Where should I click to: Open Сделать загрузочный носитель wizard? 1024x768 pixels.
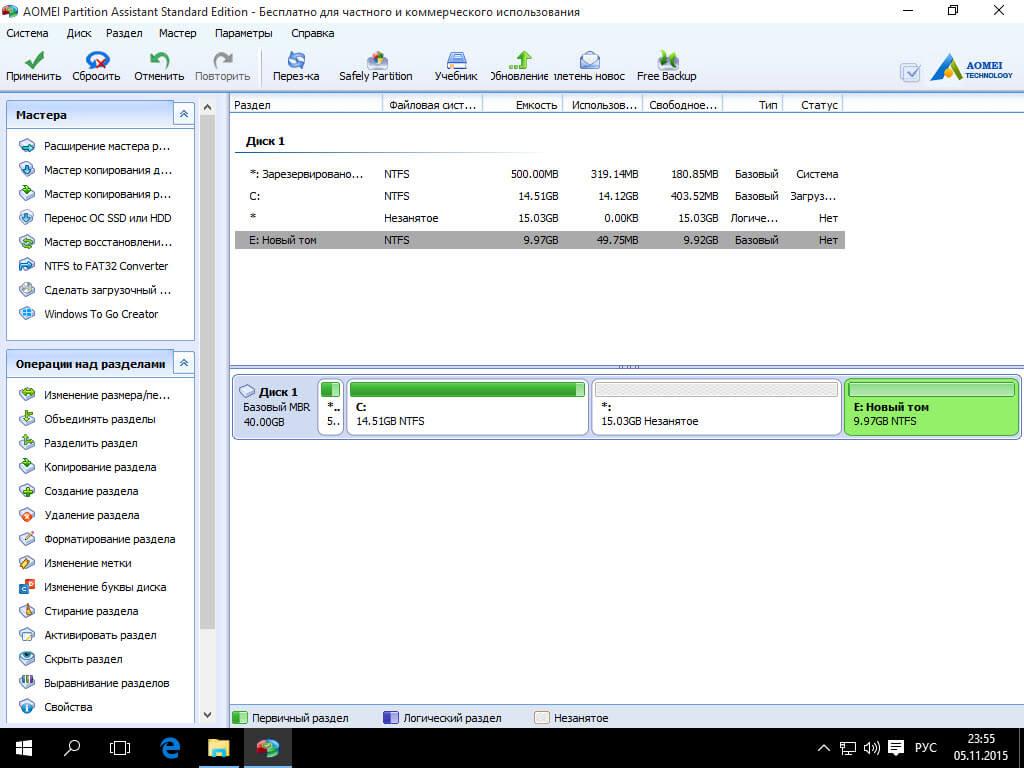coord(97,290)
